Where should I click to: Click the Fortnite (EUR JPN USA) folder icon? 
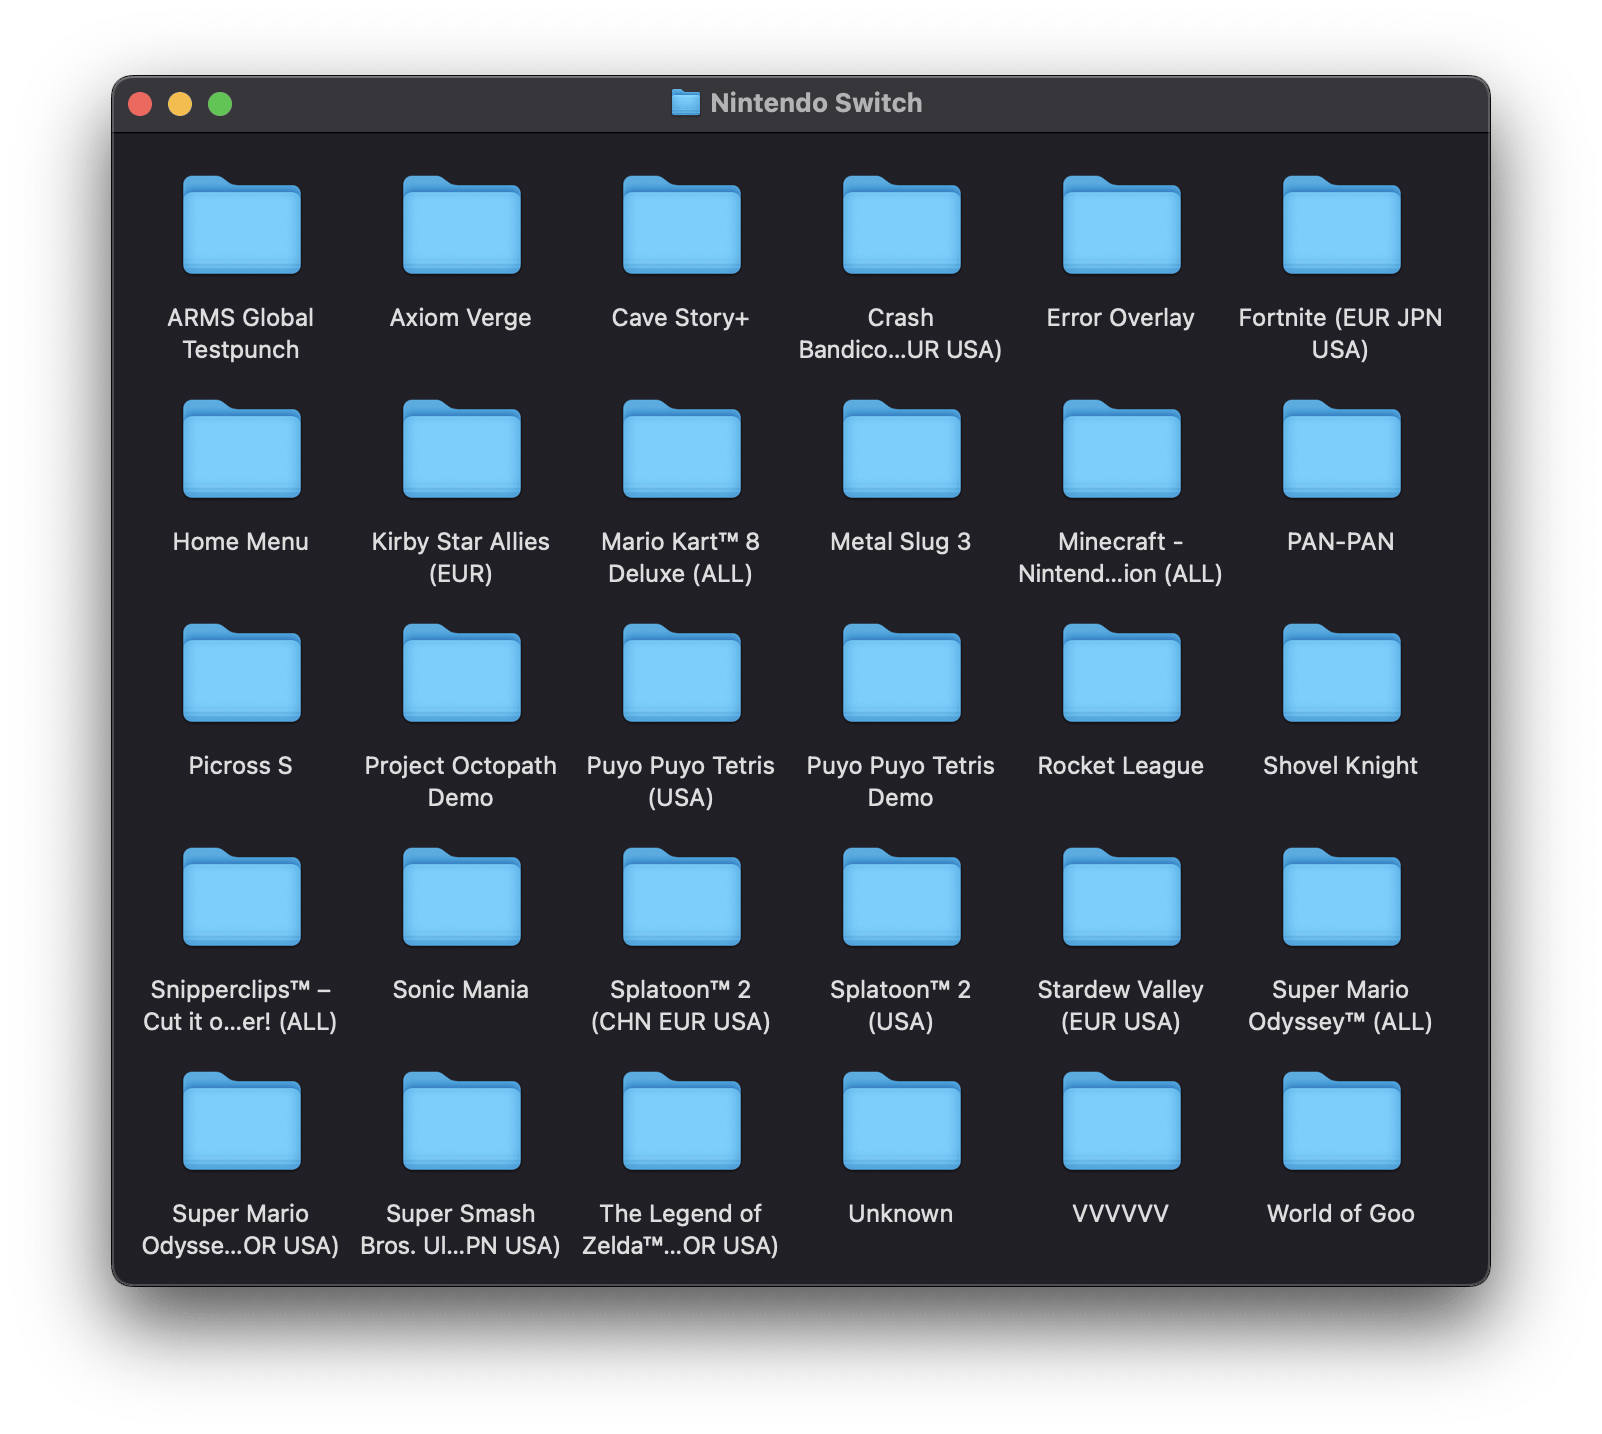pyautogui.click(x=1341, y=225)
